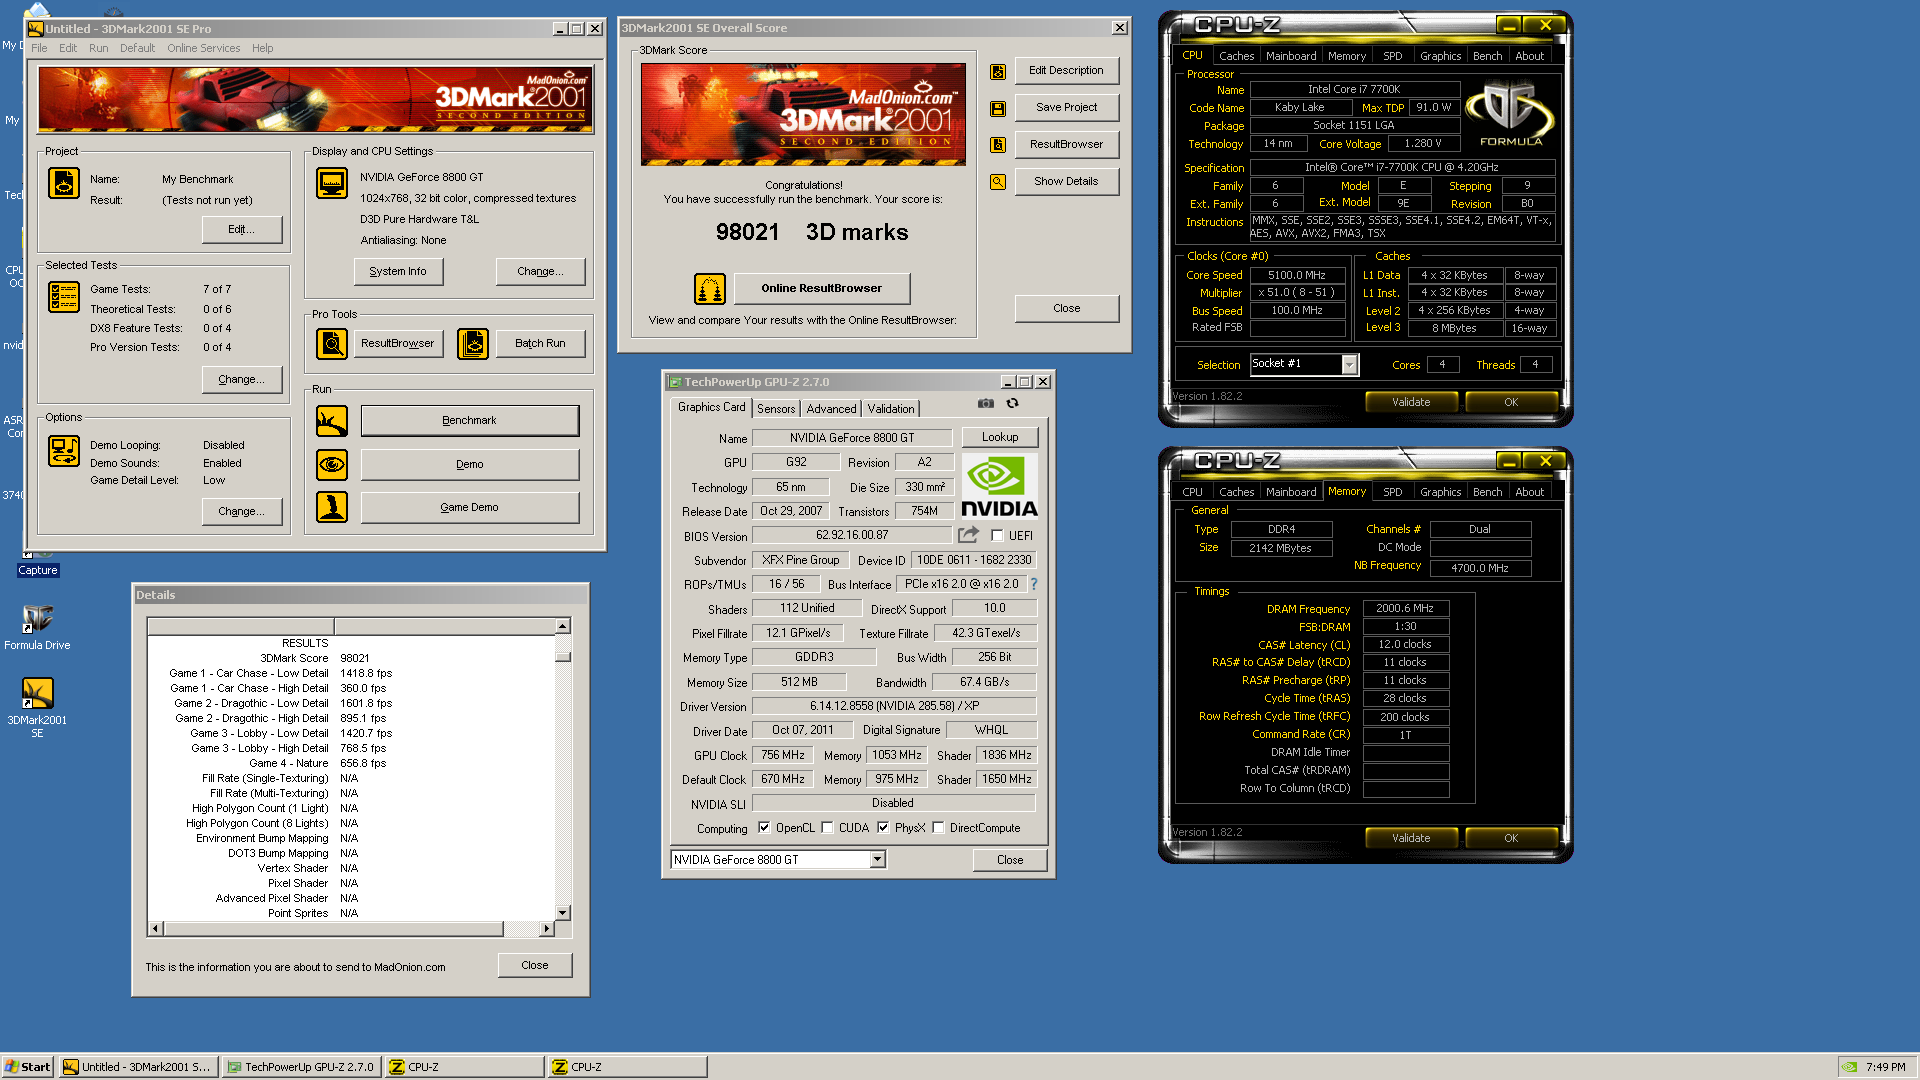The height and width of the screenshot is (1080, 1920).
Task: Click the ResultBrowser icon in the score window
Action: tap(998, 145)
